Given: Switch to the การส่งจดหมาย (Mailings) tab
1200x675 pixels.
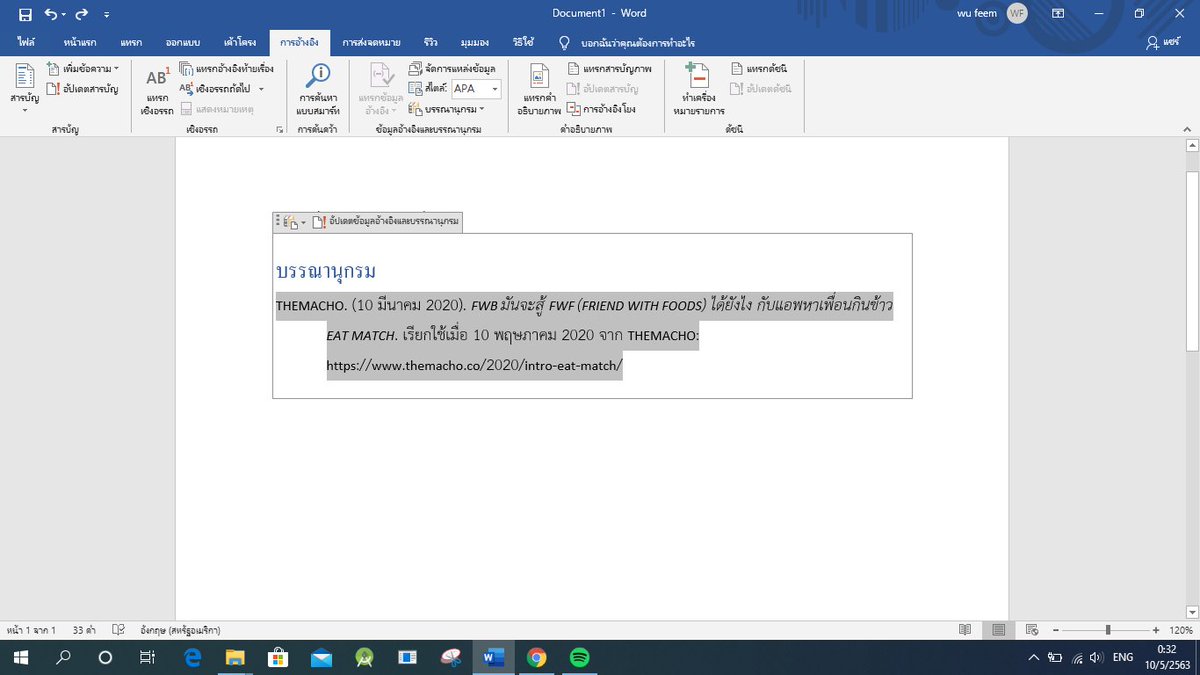Looking at the screenshot, I should 371,43.
